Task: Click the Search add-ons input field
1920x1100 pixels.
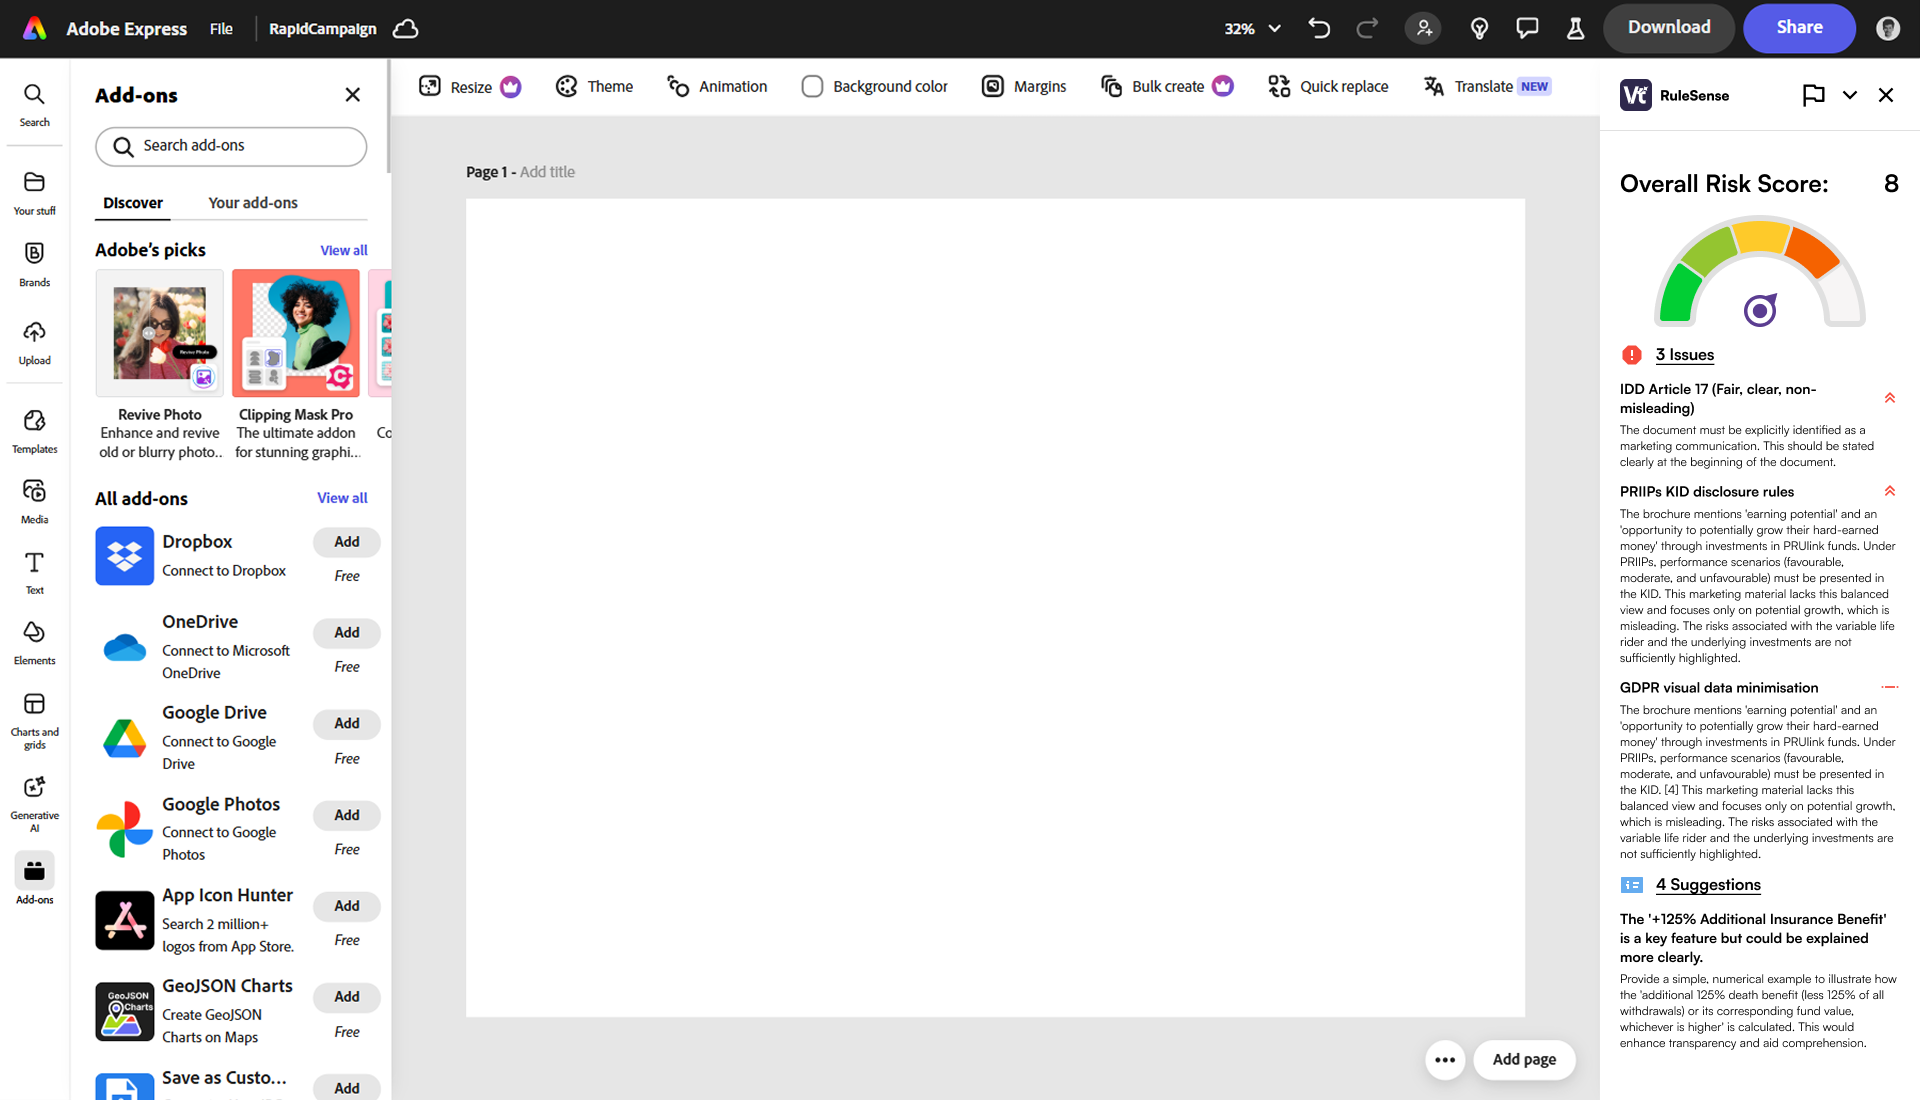Action: (231, 146)
